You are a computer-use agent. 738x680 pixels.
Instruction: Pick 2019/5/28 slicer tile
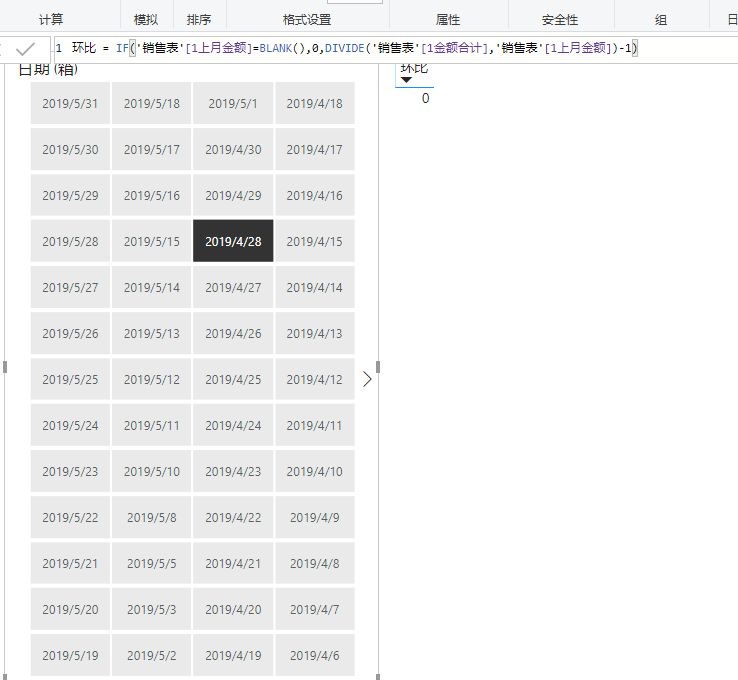(x=70, y=241)
